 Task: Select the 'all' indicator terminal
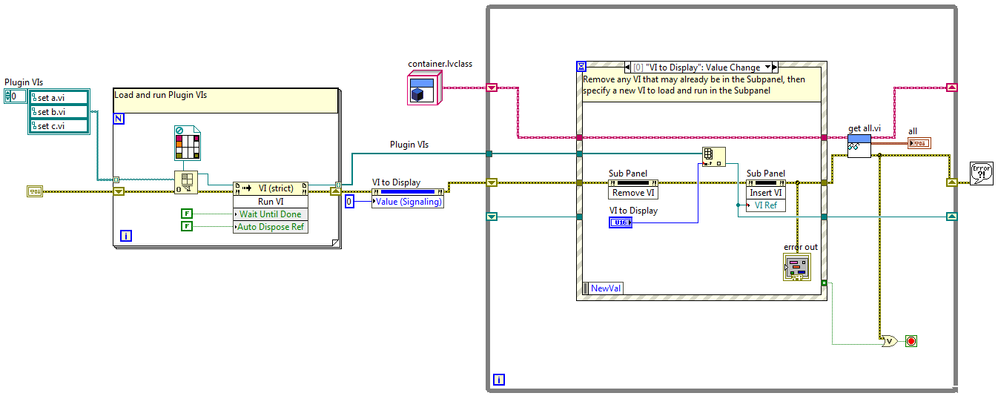tap(920, 143)
